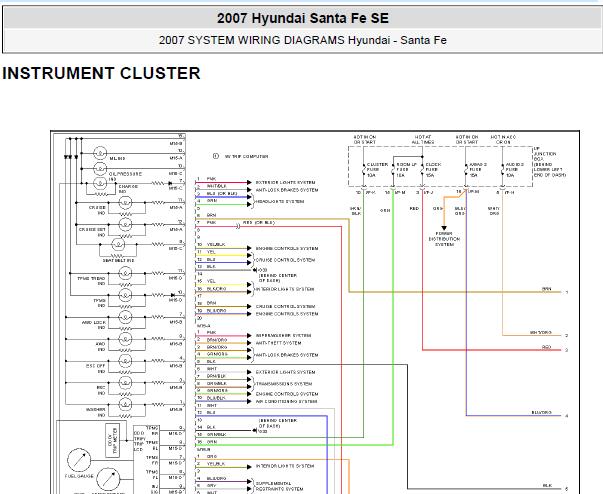The width and height of the screenshot is (603, 494).
Task: Click the 4WD Lock indicator lamp symbol
Action: (x=125, y=317)
